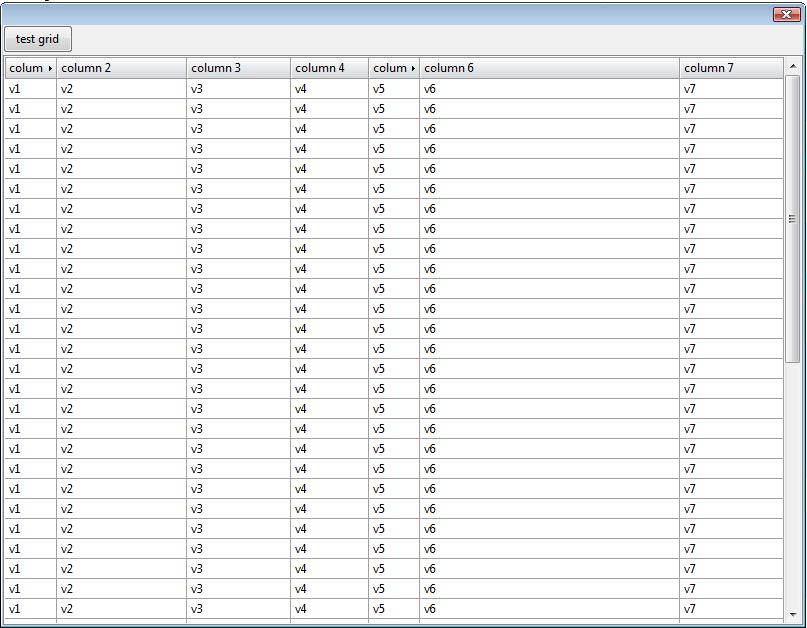Click the v3 cell in the first row

(x=238, y=89)
